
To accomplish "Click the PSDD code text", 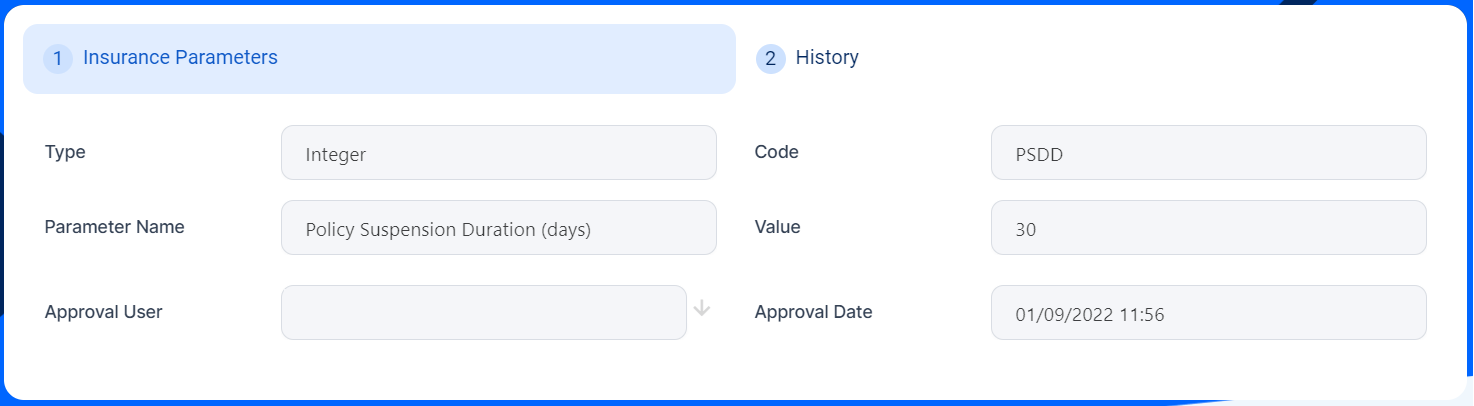I will [1036, 155].
